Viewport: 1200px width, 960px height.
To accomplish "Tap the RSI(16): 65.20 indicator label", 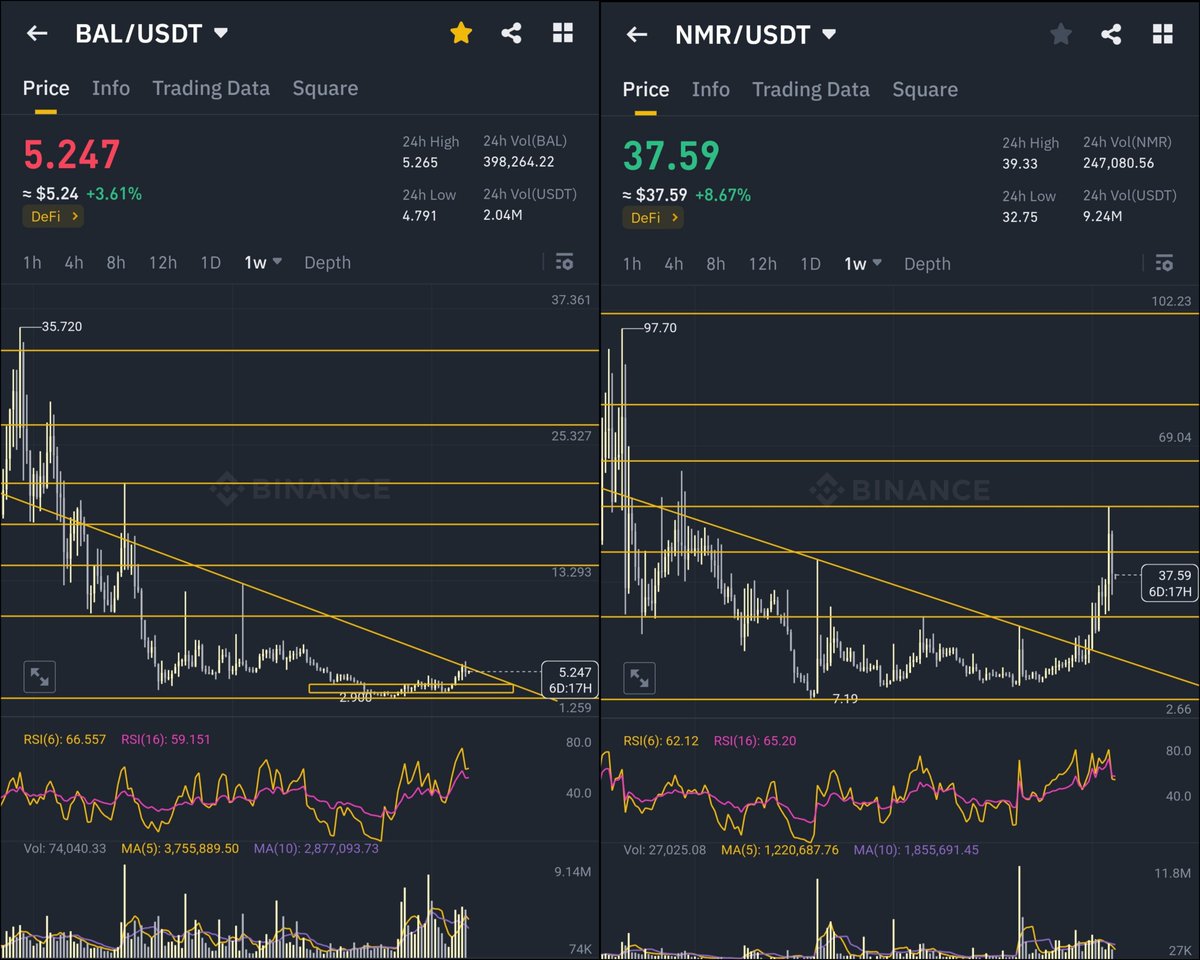I will pos(755,741).
